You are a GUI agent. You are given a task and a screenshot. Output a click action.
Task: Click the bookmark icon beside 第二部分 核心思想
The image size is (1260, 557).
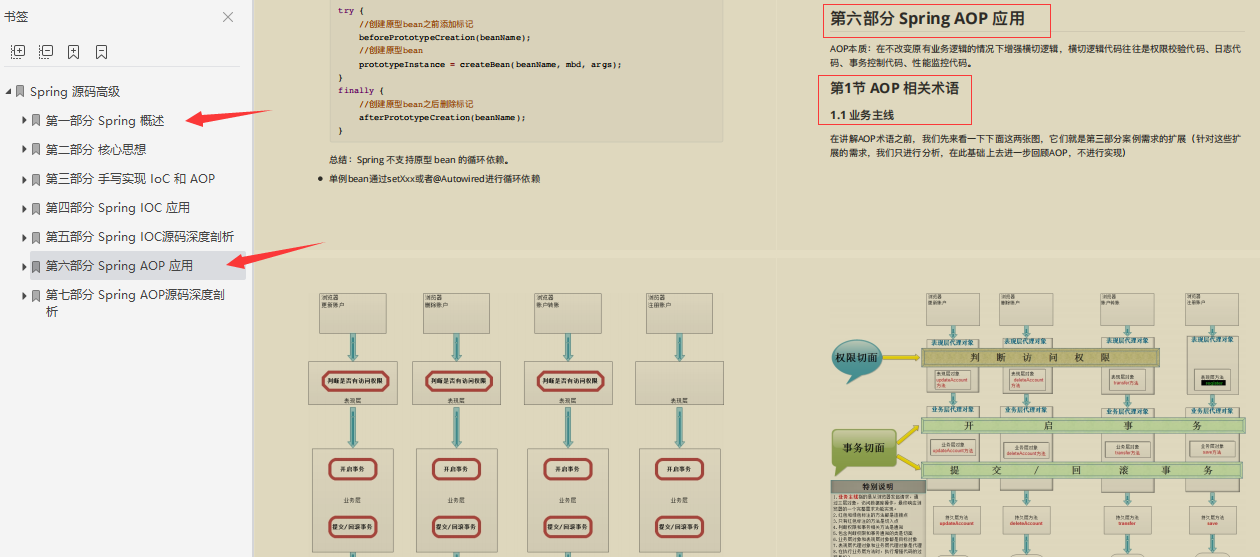point(36,149)
